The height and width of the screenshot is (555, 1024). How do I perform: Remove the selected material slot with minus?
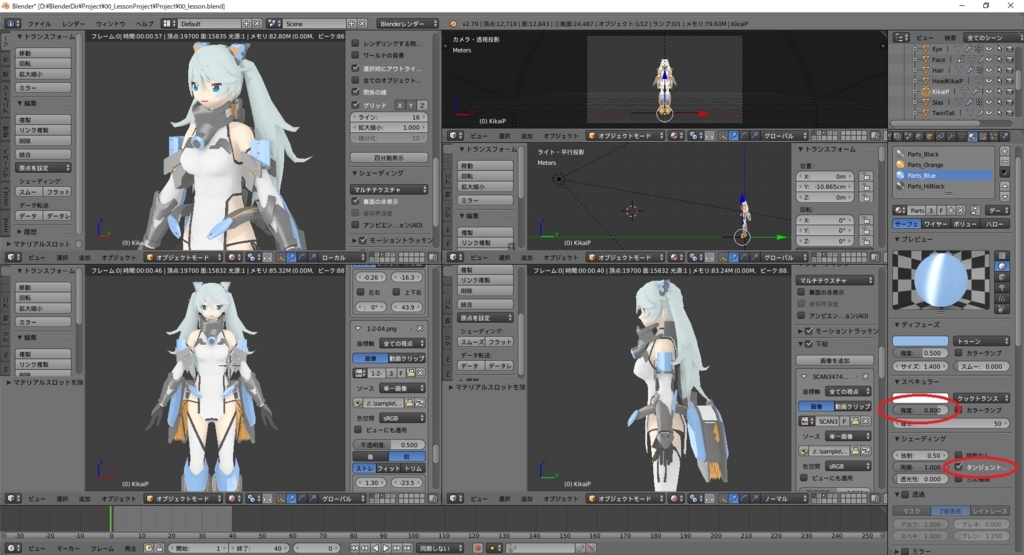[x=1004, y=161]
